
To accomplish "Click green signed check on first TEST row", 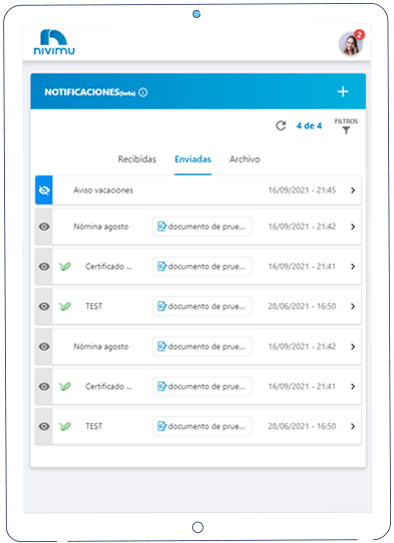I will [x=65, y=306].
